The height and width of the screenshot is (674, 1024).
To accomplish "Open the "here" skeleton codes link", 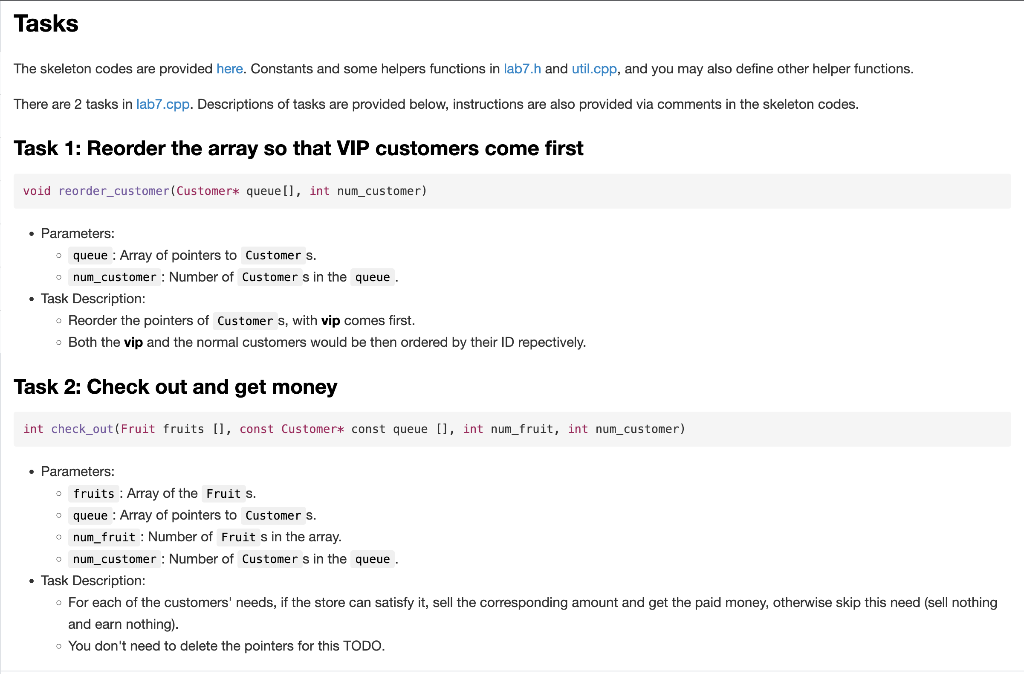I will coord(229,69).
